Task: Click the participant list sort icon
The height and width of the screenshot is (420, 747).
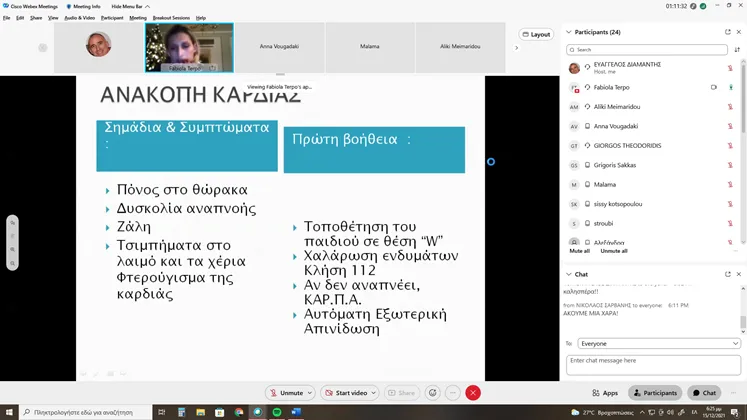Action: click(737, 49)
